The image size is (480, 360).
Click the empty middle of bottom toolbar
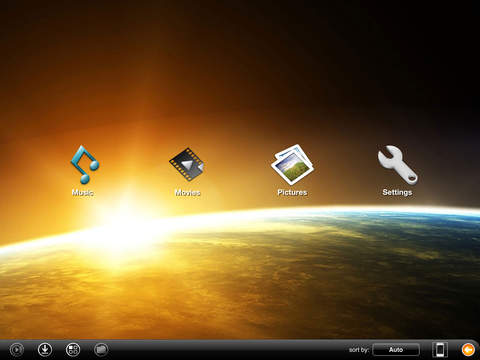tap(227, 350)
